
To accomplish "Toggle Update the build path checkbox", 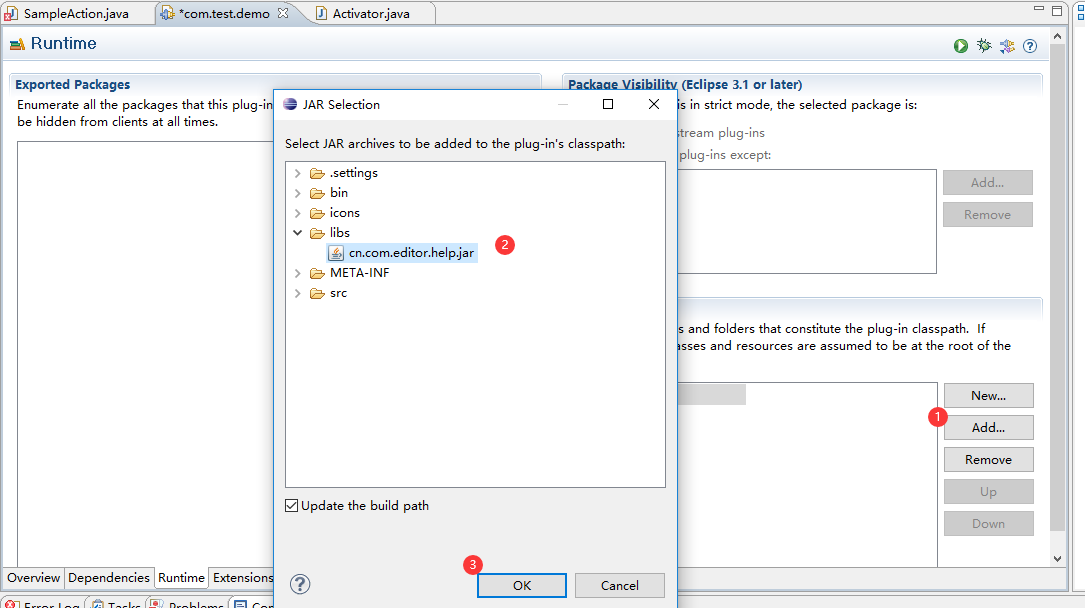I will (292, 506).
